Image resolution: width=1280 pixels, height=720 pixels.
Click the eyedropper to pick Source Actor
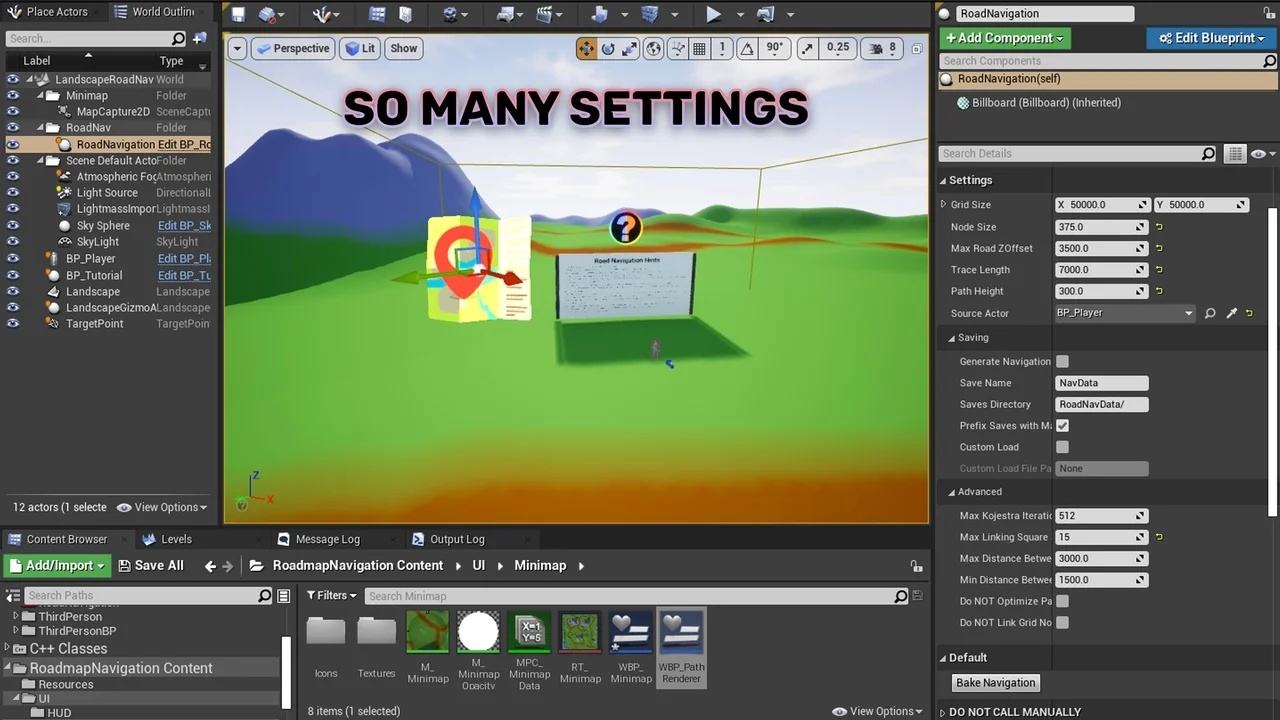(1232, 313)
